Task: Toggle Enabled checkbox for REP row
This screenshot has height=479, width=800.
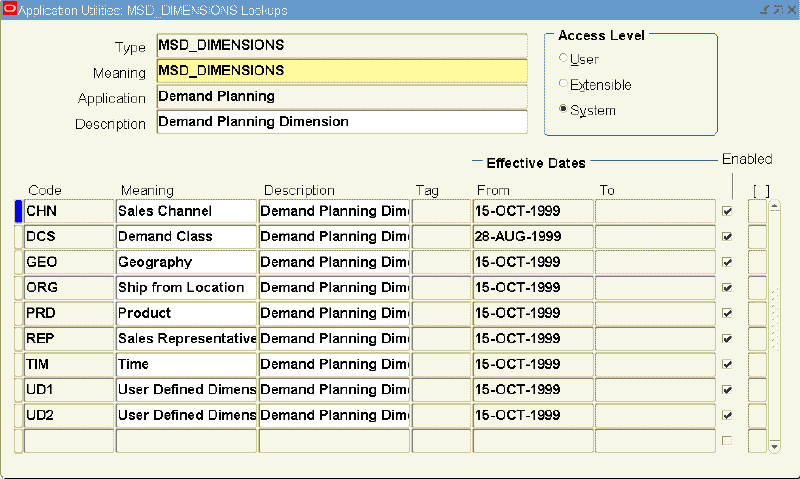Action: click(x=727, y=339)
